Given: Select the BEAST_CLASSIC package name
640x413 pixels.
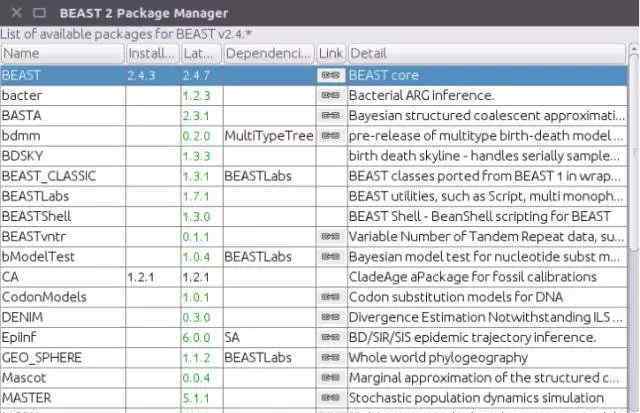Looking at the screenshot, I should point(49,176).
